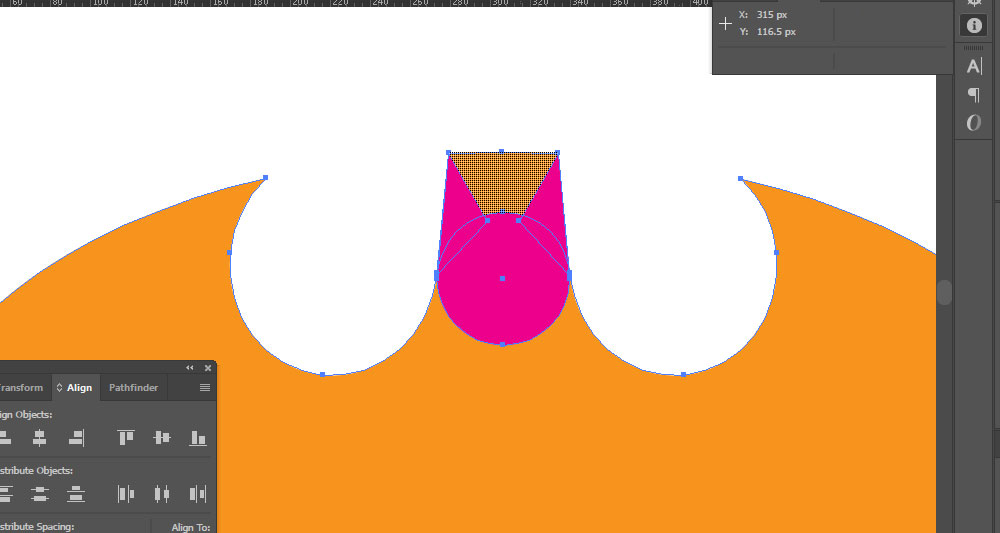Click the dock panel gripper handle

coord(974,48)
